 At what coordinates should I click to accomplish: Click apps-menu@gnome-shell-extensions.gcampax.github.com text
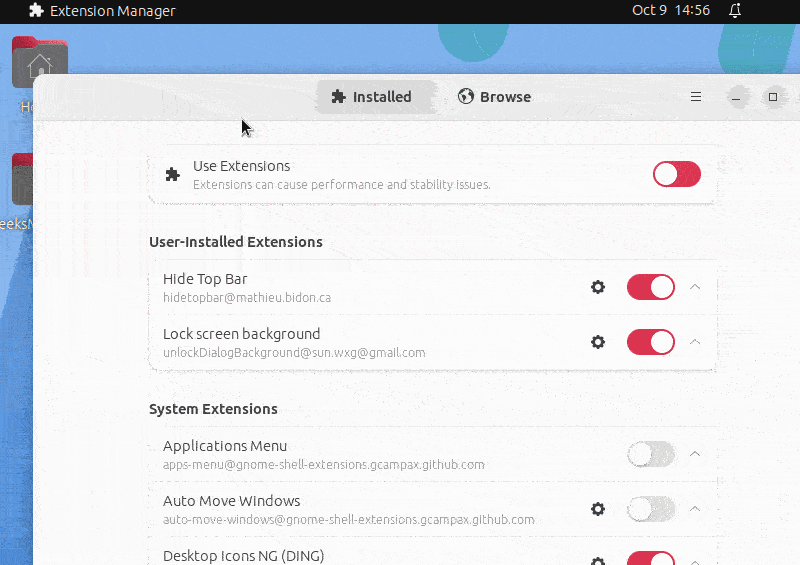click(x=323, y=464)
